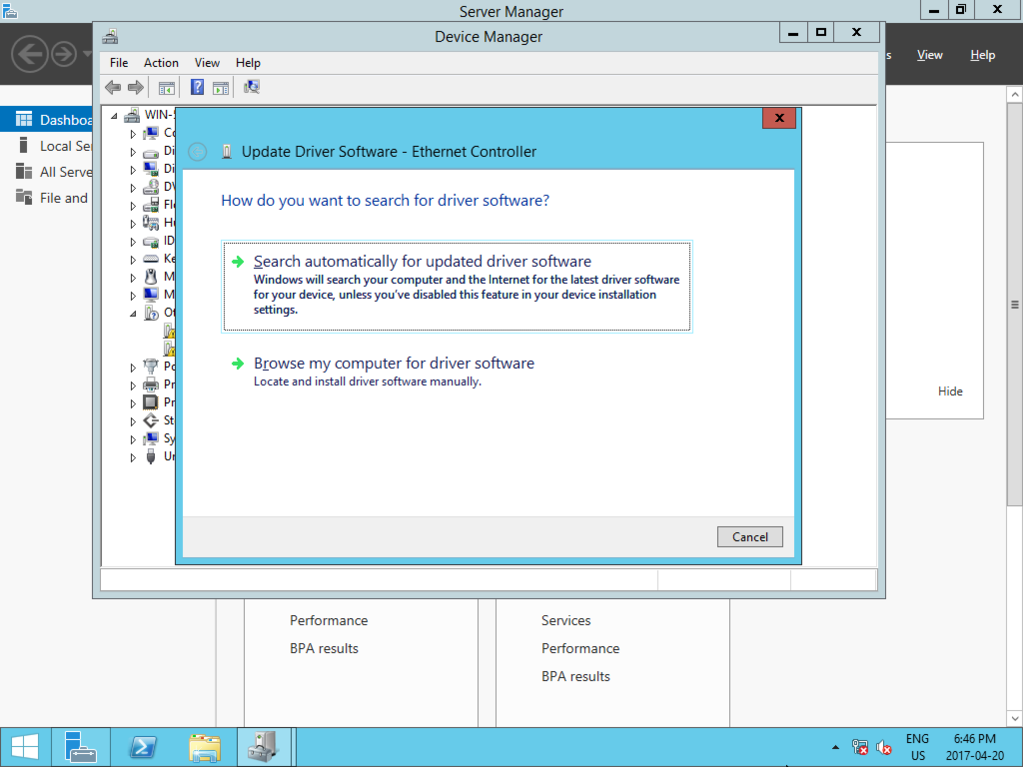Click Cancel in the Update Driver dialog

click(750, 537)
